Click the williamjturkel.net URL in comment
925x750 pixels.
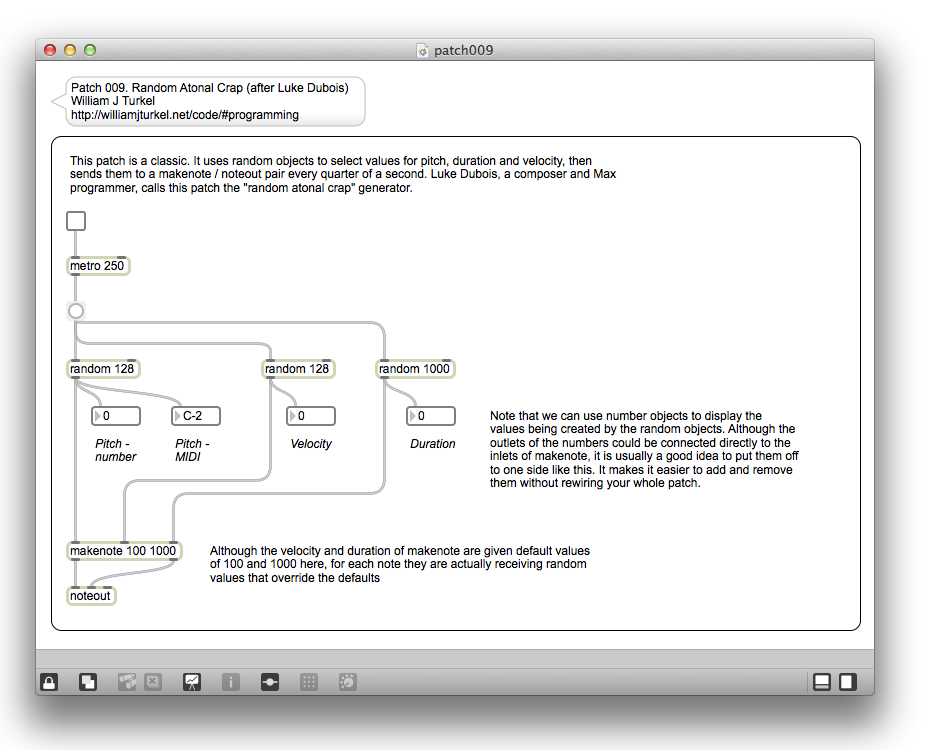point(184,115)
